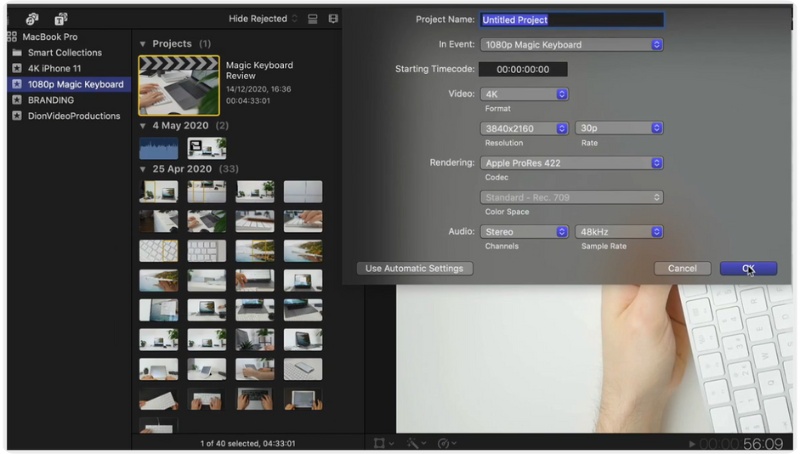Open the enhancements magic wand menu
800x454 pixels.
pos(416,443)
